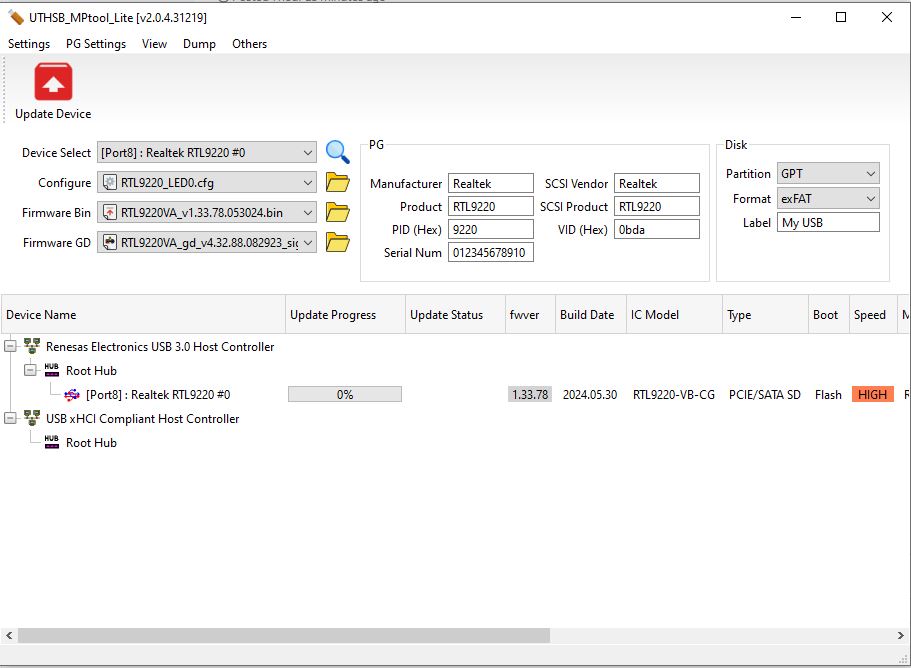Viewport: 911px width, 668px height.
Task: Click the HUB icon under Renesas controller
Action: click(x=52, y=370)
